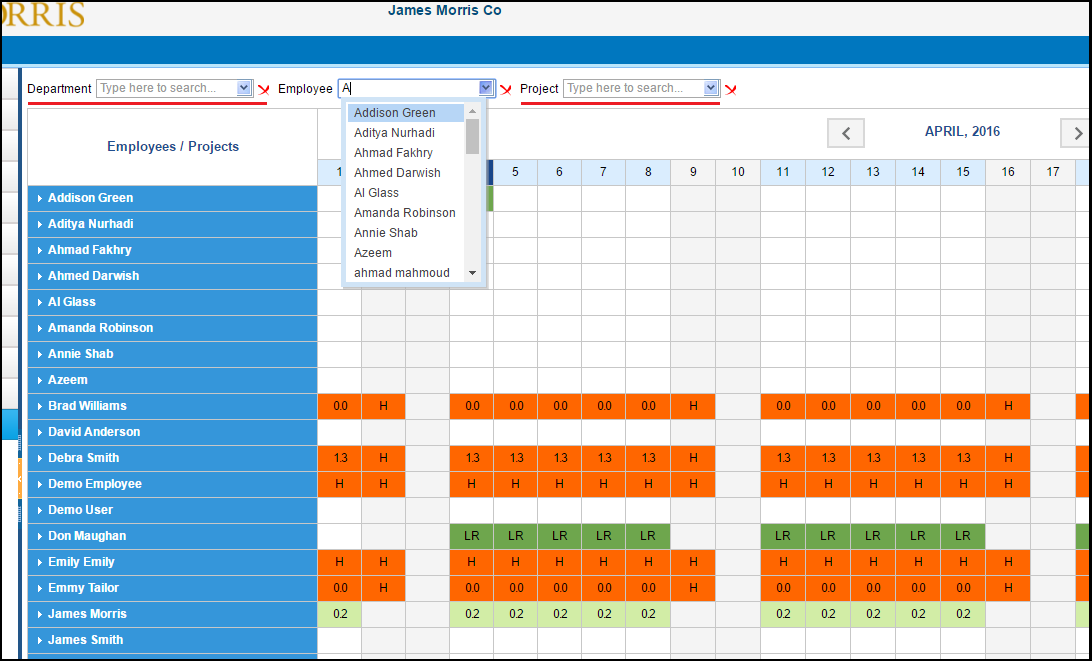Viewport: 1092px width, 661px height.
Task: Expand the Amanda Robinson row
Action: point(40,328)
